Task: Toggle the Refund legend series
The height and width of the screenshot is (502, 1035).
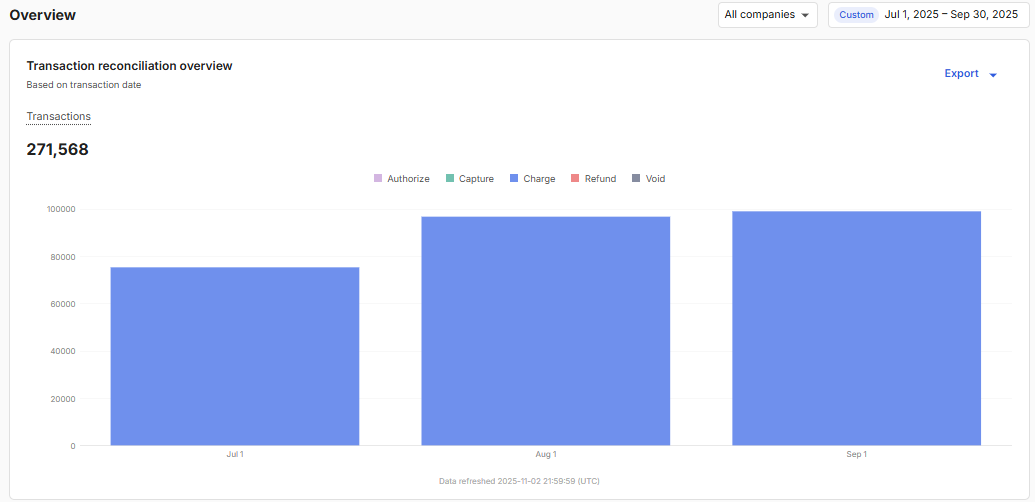Action: click(593, 179)
